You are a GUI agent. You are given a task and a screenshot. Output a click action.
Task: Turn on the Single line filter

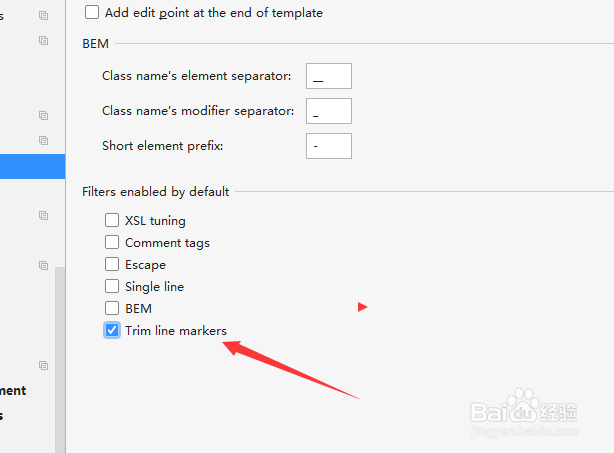(x=112, y=286)
